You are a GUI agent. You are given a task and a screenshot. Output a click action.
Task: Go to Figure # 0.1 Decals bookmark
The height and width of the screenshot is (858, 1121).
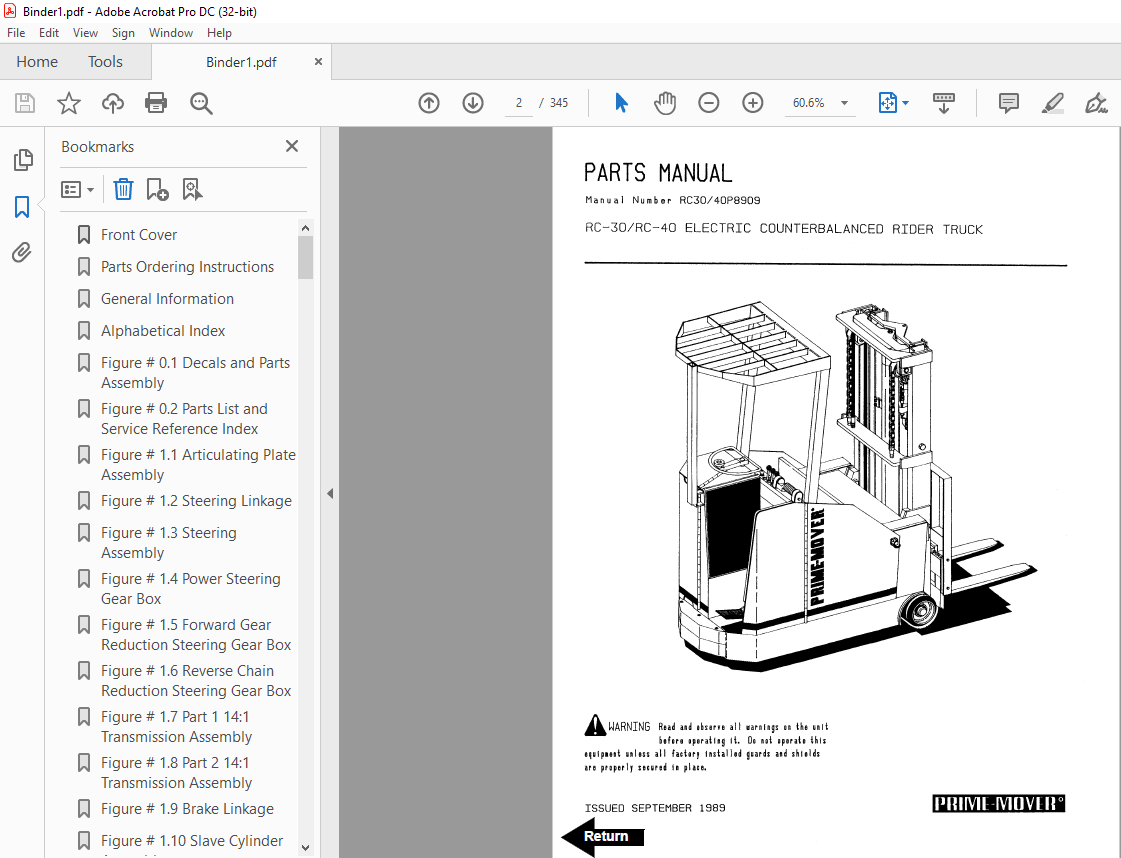point(195,373)
